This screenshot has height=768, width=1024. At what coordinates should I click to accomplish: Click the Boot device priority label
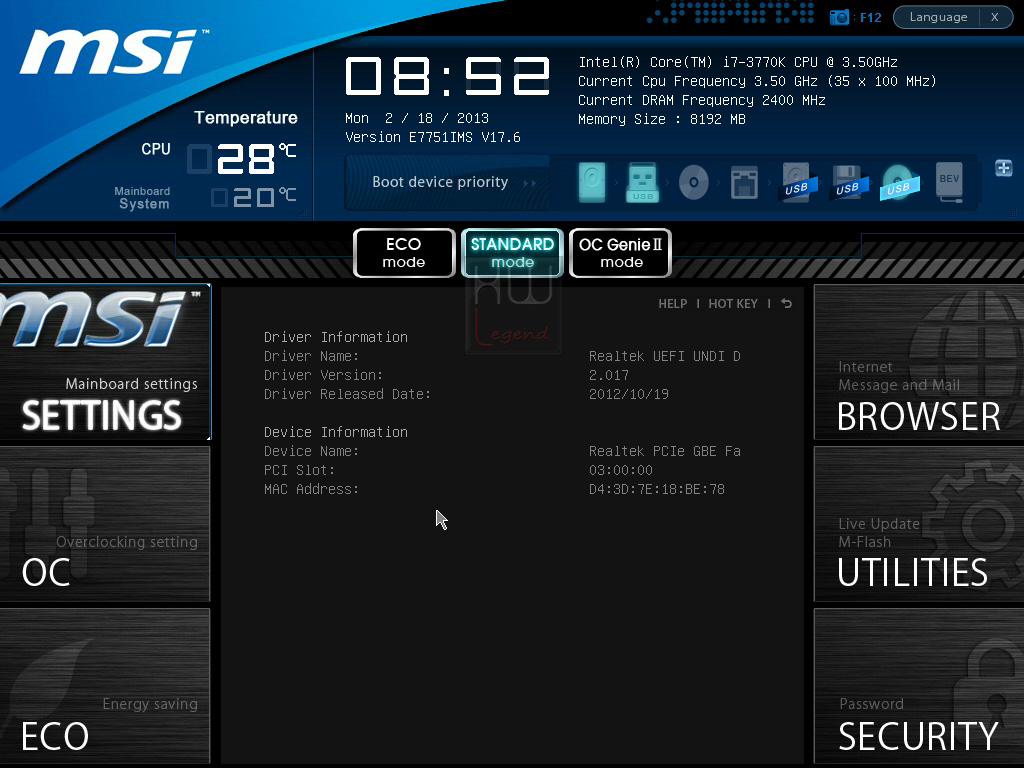click(440, 182)
